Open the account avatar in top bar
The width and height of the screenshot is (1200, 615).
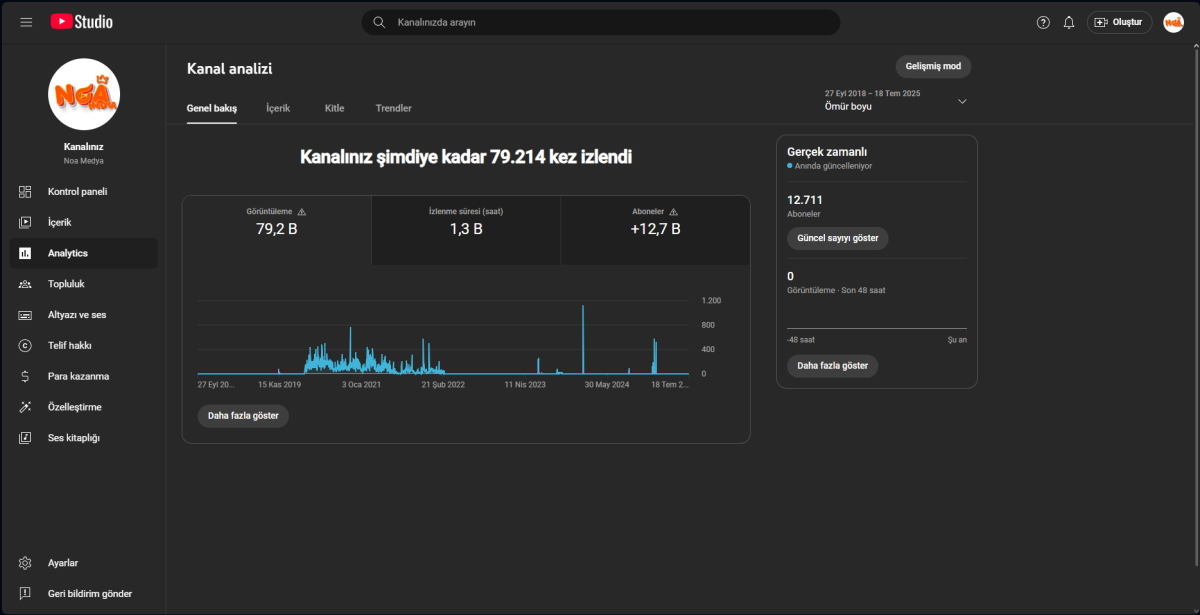tap(1173, 22)
